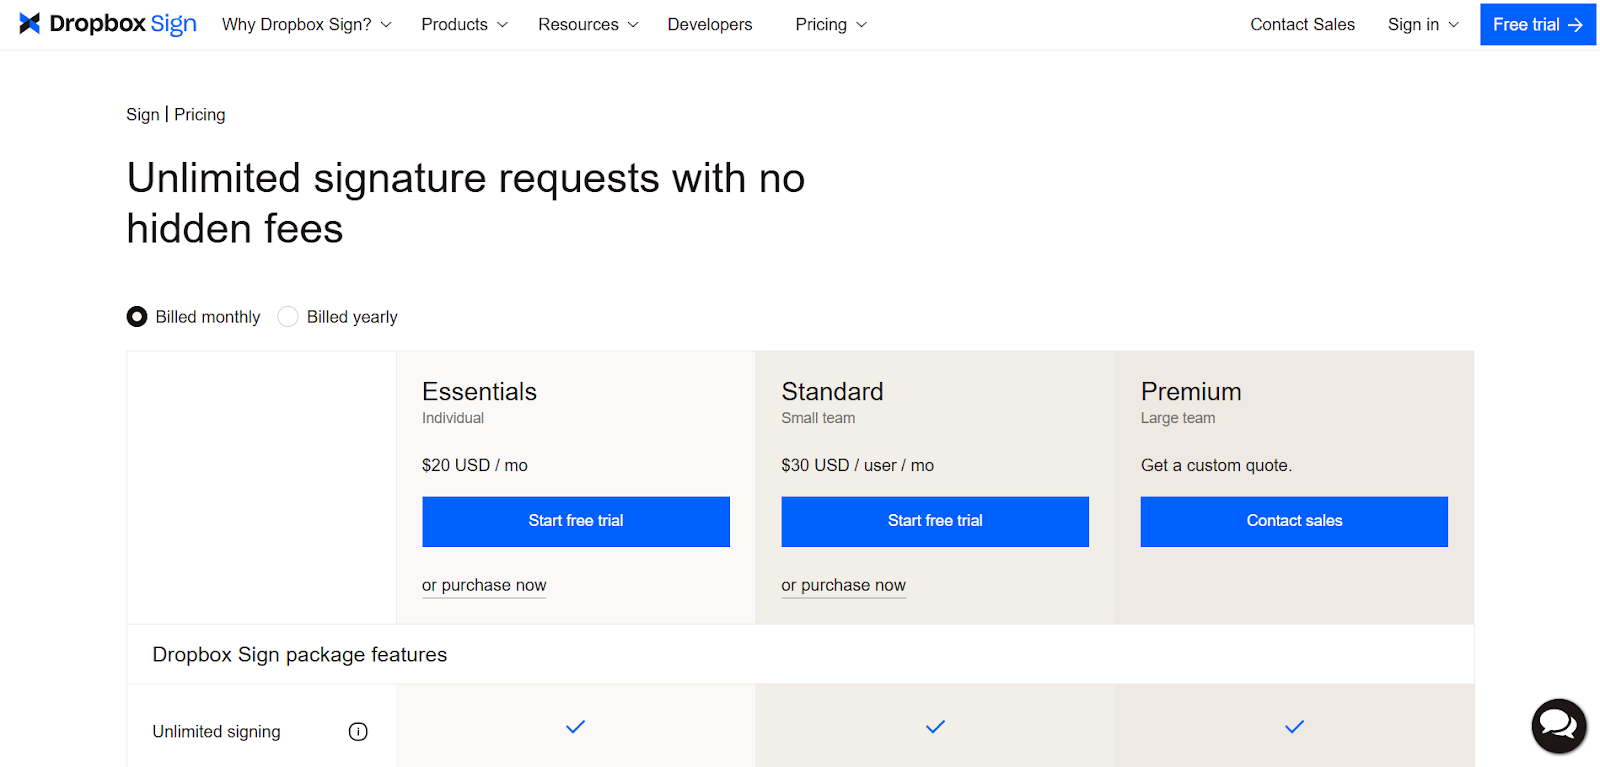Click the 'Dropbox Sign package features' heading
Image resolution: width=1600 pixels, height=767 pixels.
point(300,655)
